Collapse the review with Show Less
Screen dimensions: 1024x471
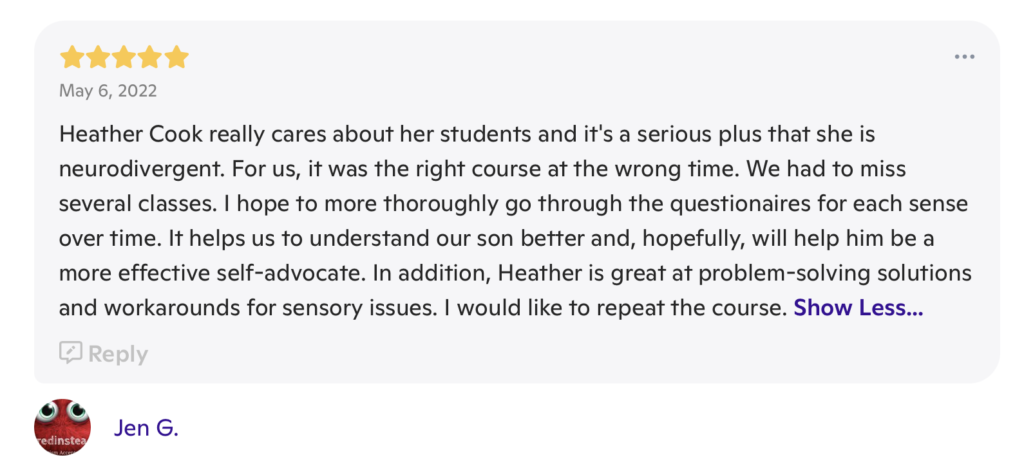tap(858, 308)
